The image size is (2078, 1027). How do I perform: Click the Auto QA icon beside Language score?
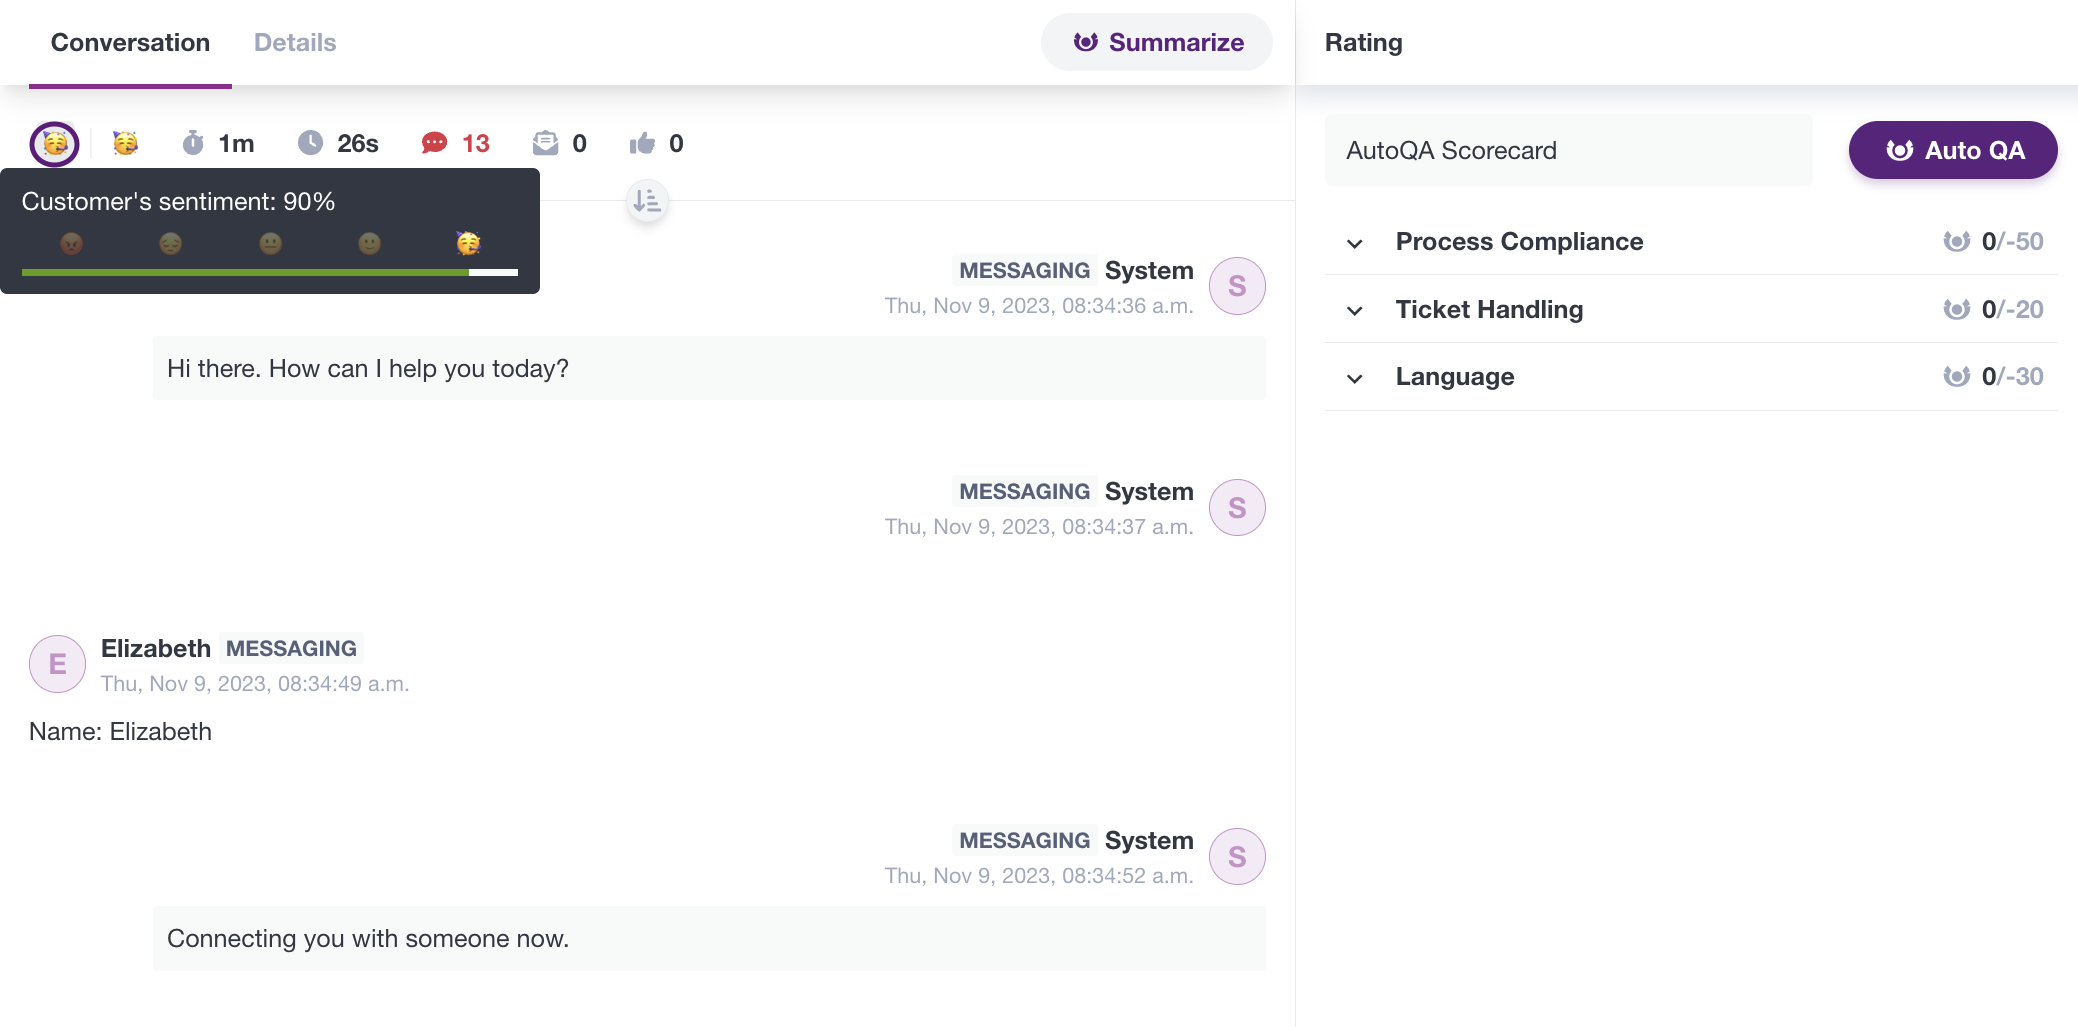[1957, 376]
